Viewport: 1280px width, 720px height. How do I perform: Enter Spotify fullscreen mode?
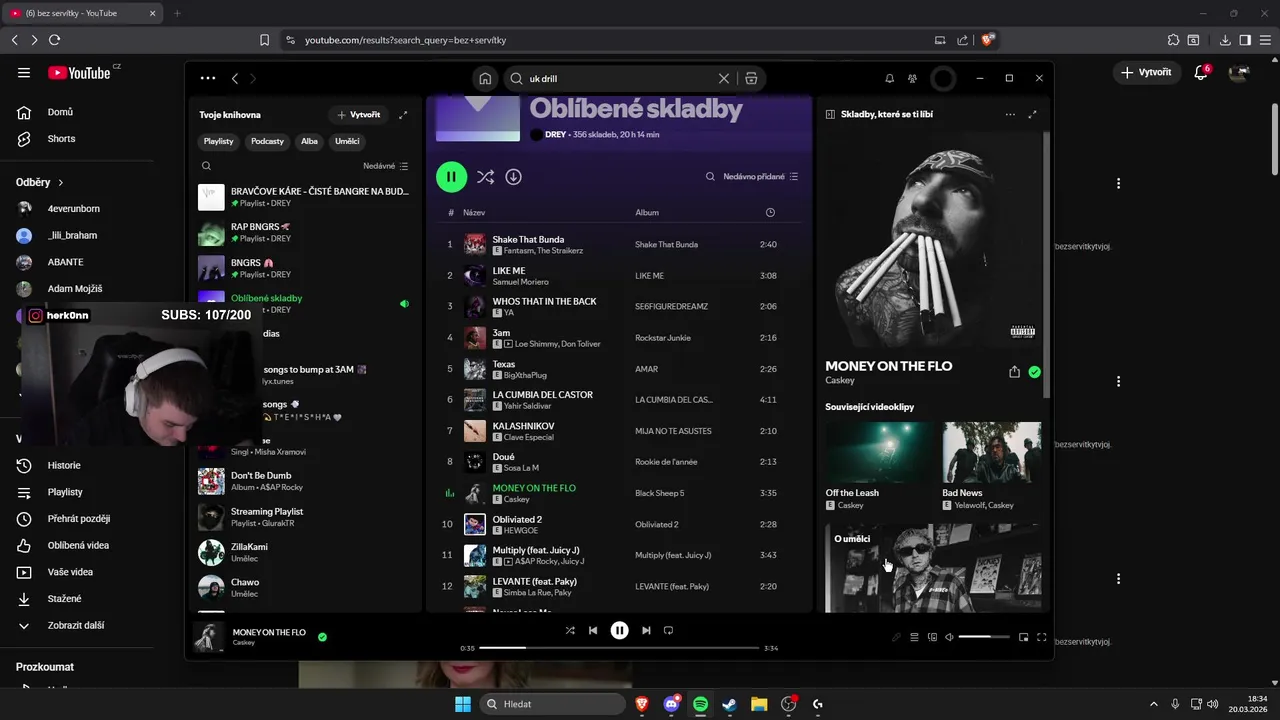(1041, 637)
